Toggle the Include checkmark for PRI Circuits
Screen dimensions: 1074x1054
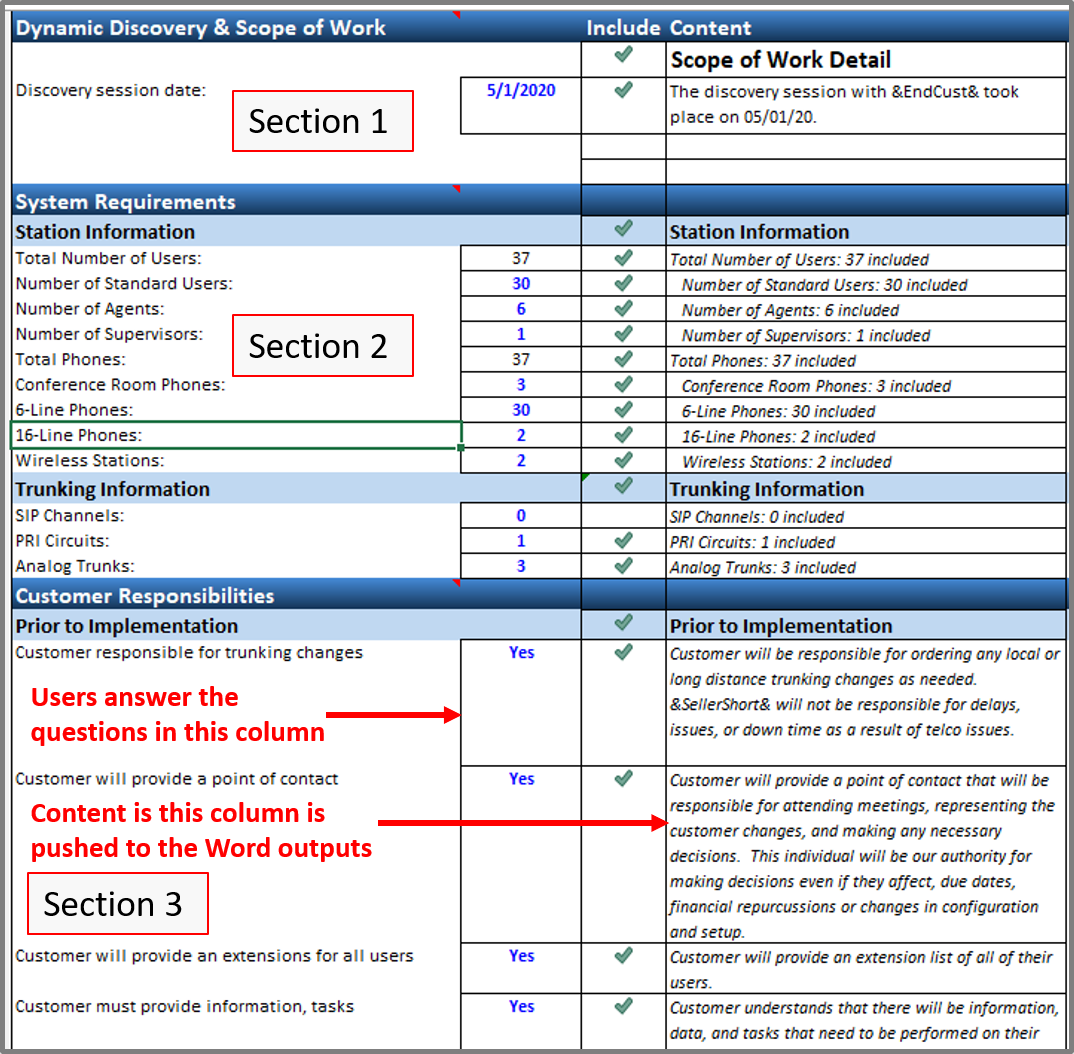[623, 541]
